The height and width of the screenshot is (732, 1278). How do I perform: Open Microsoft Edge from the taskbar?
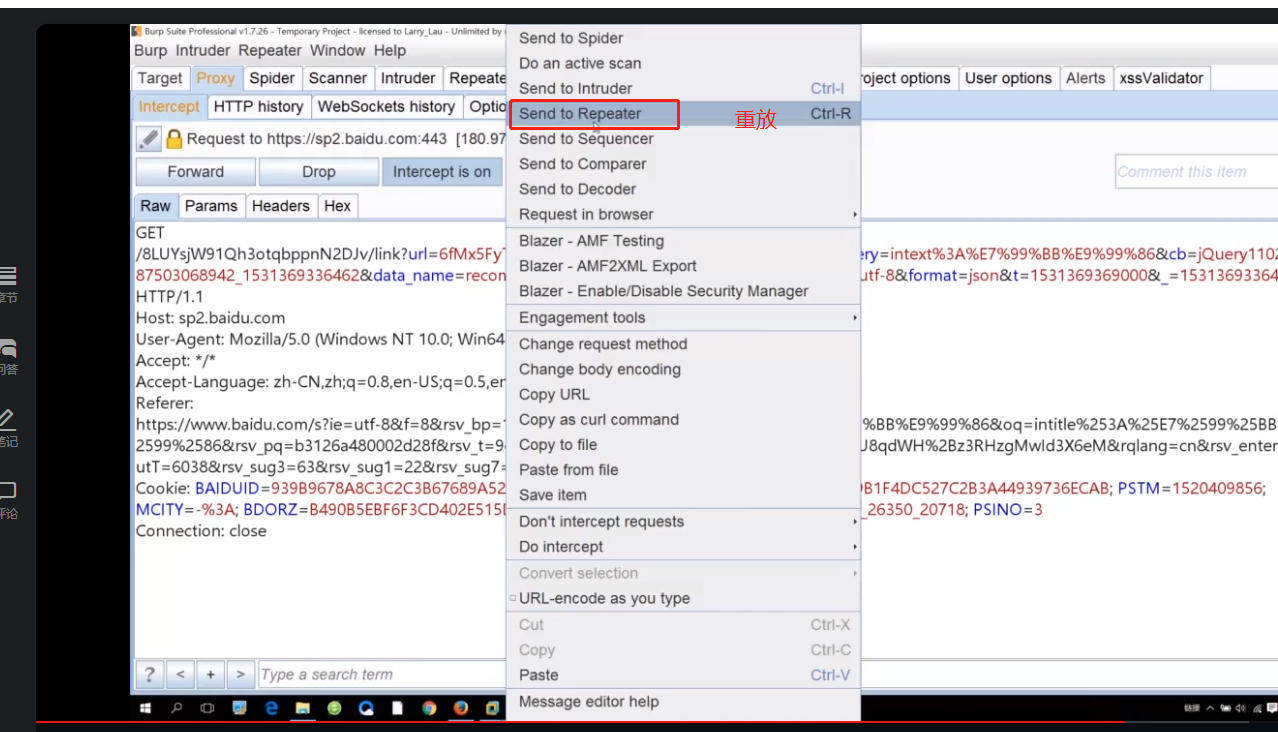click(271, 708)
